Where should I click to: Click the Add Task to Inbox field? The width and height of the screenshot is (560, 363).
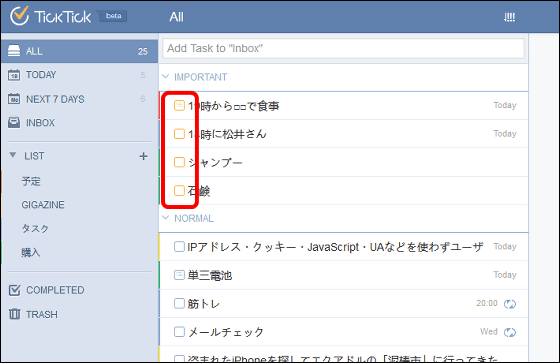(x=343, y=48)
